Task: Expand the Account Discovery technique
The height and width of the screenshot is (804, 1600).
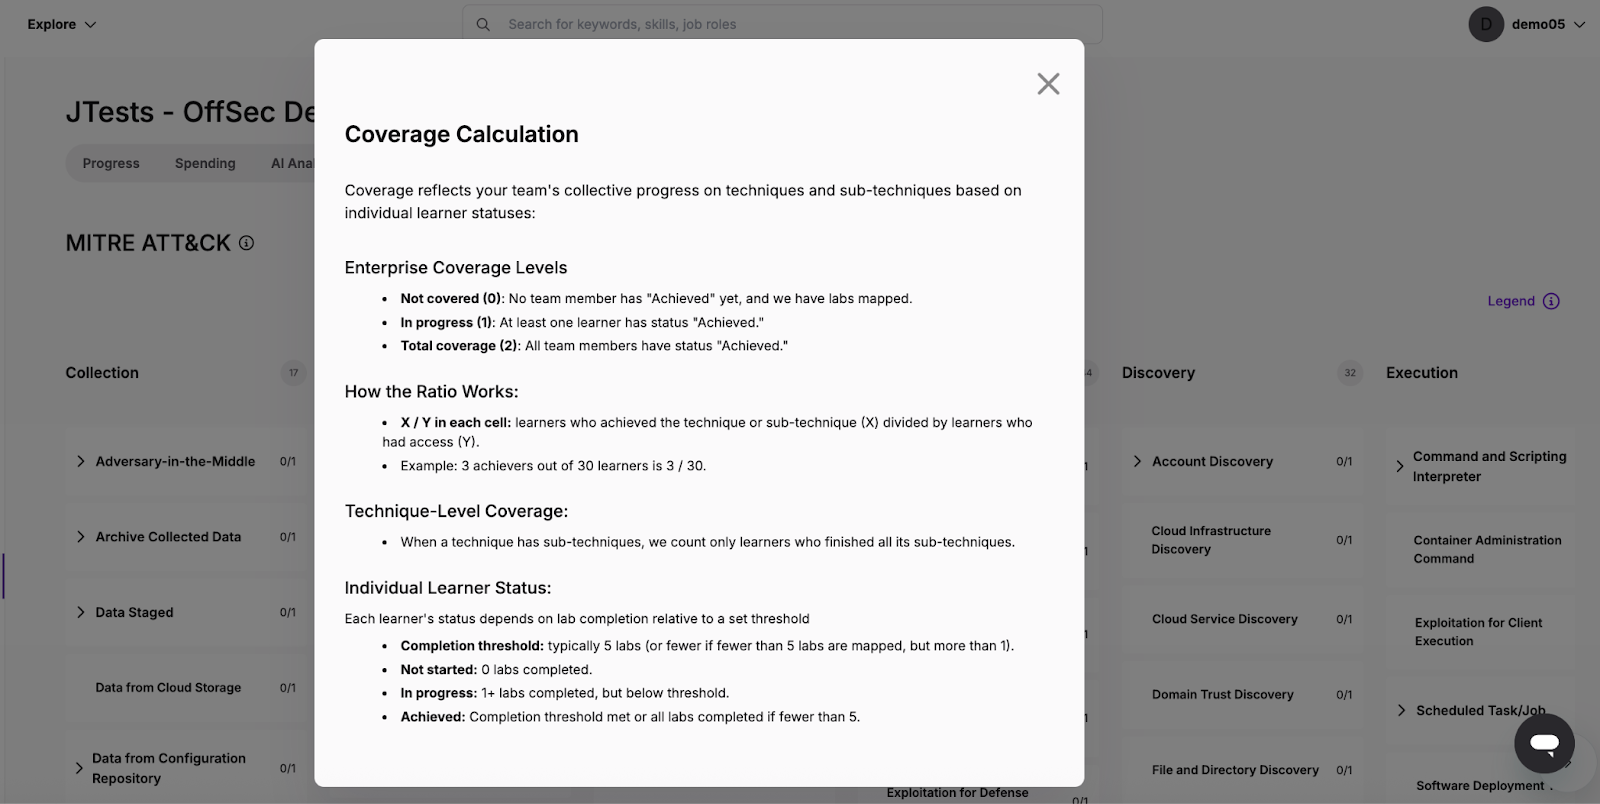Action: click(x=1137, y=461)
